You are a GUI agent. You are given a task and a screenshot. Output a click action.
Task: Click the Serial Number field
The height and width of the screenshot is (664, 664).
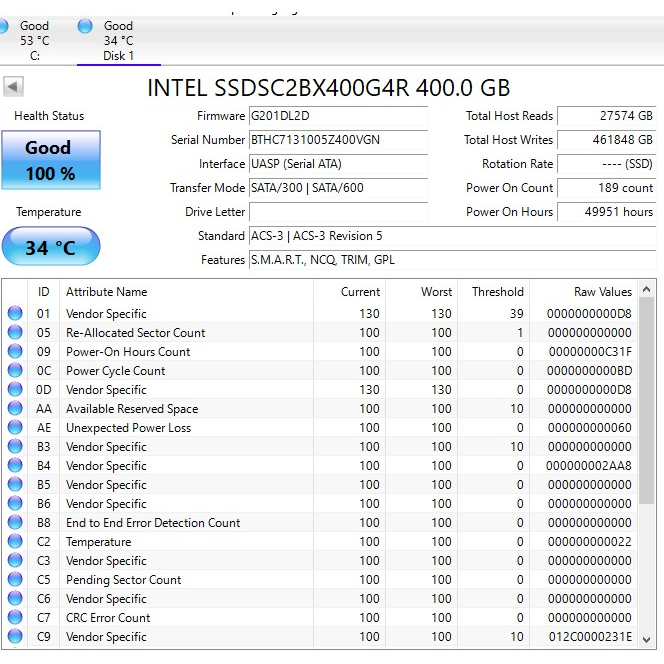(337, 140)
